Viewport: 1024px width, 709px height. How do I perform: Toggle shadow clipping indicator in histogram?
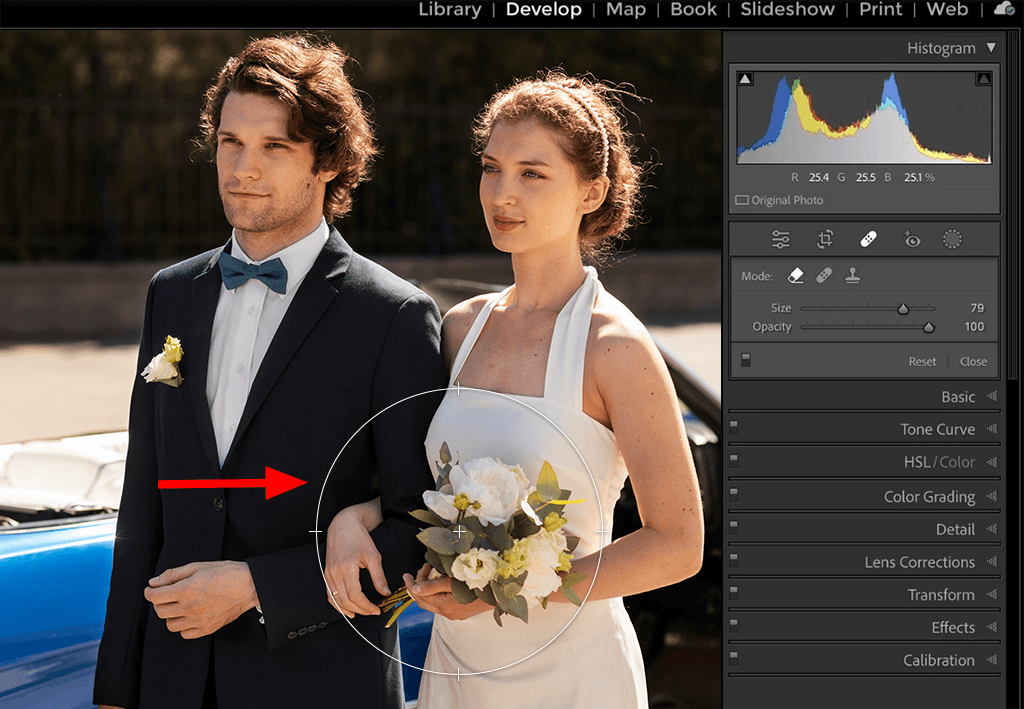click(744, 79)
